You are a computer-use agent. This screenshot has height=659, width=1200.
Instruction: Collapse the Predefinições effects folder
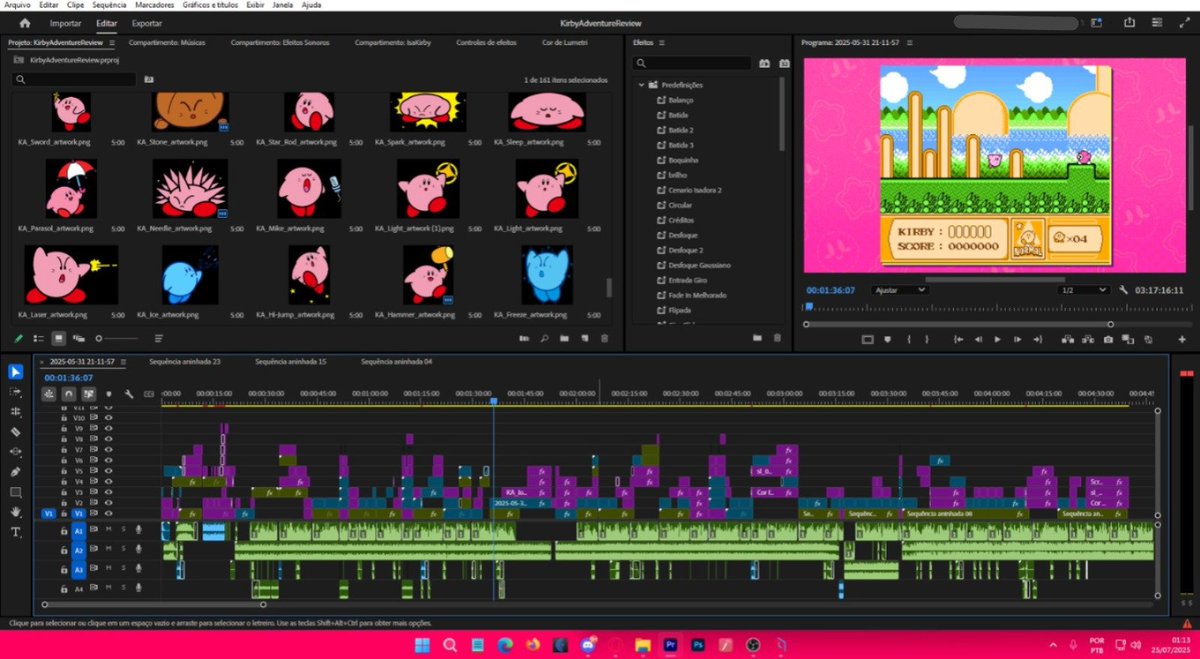tap(643, 85)
